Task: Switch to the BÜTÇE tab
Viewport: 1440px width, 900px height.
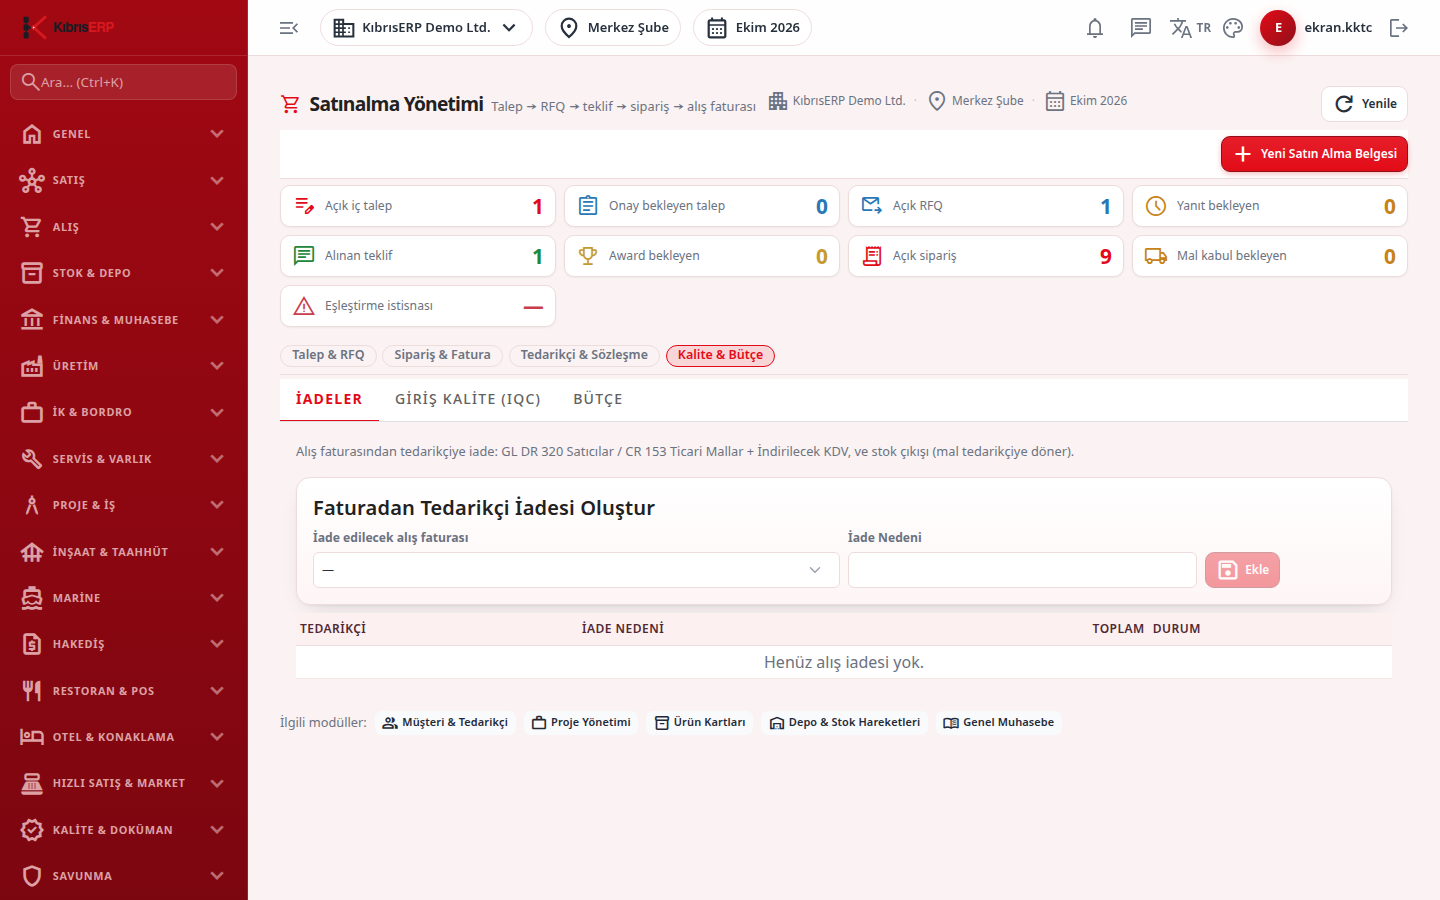Action: pos(598,399)
